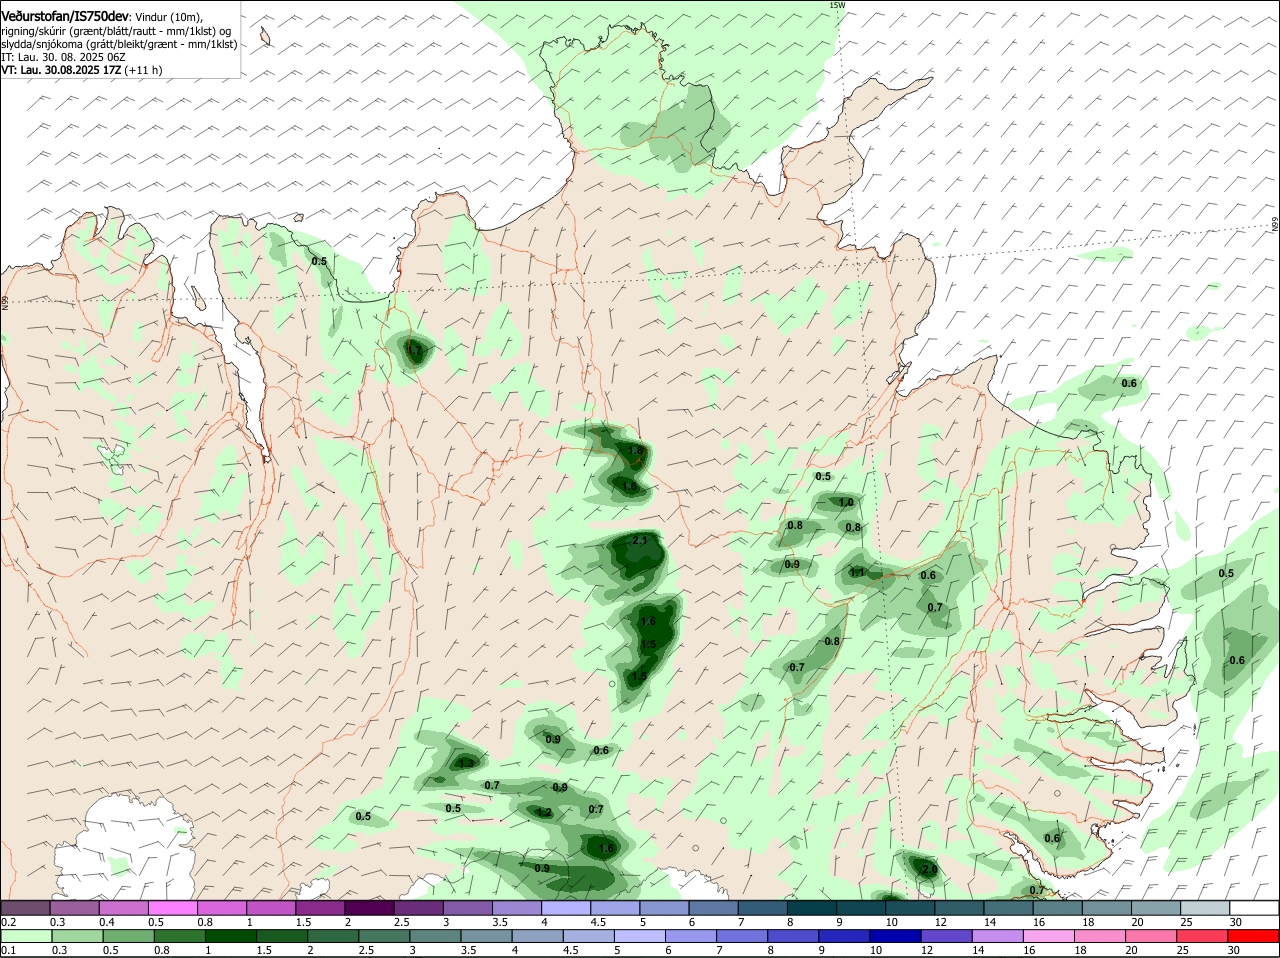This screenshot has width=1280, height=958.
Task: Click the '0.1' label in the legend
Action: click(x=8, y=950)
